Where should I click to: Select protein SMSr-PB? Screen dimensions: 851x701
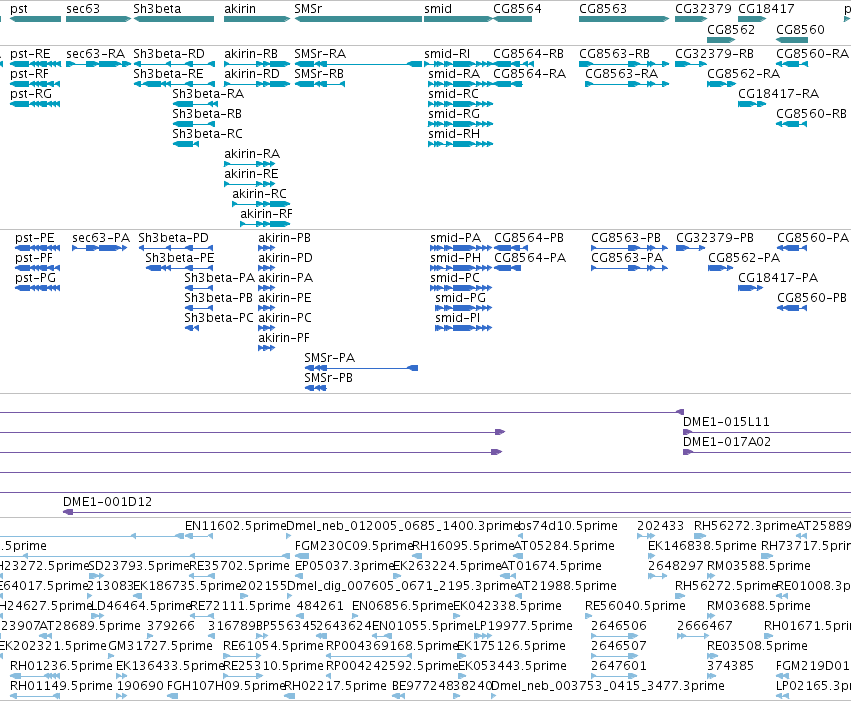[328, 378]
